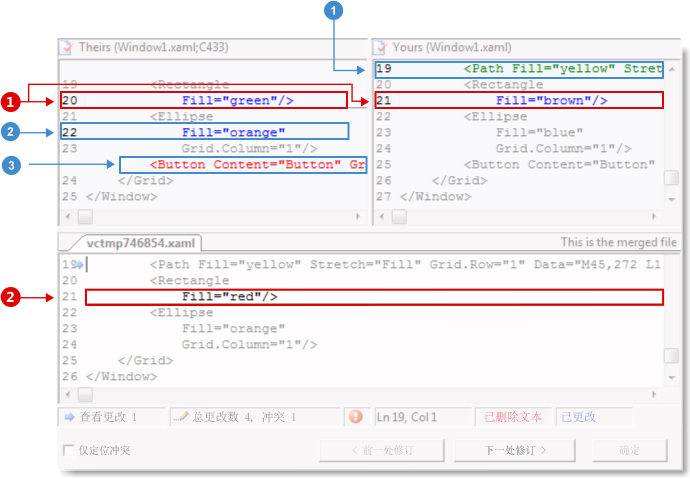Click the 前一处修订 previous change button

[382, 450]
